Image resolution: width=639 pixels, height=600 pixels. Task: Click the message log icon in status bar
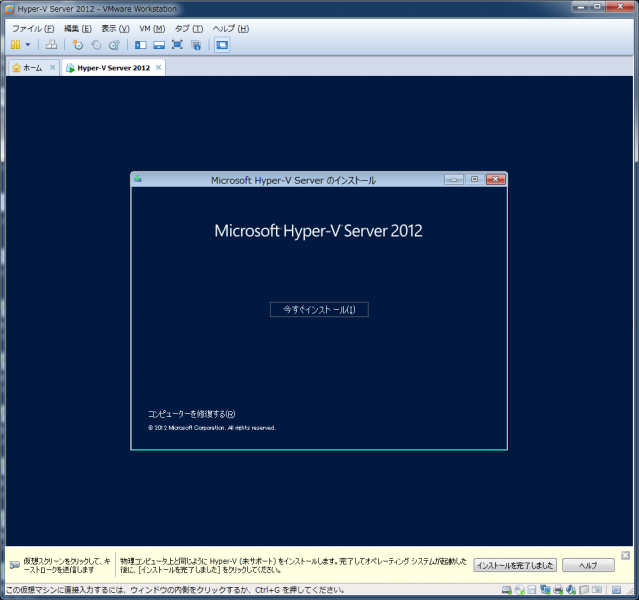pos(617,590)
